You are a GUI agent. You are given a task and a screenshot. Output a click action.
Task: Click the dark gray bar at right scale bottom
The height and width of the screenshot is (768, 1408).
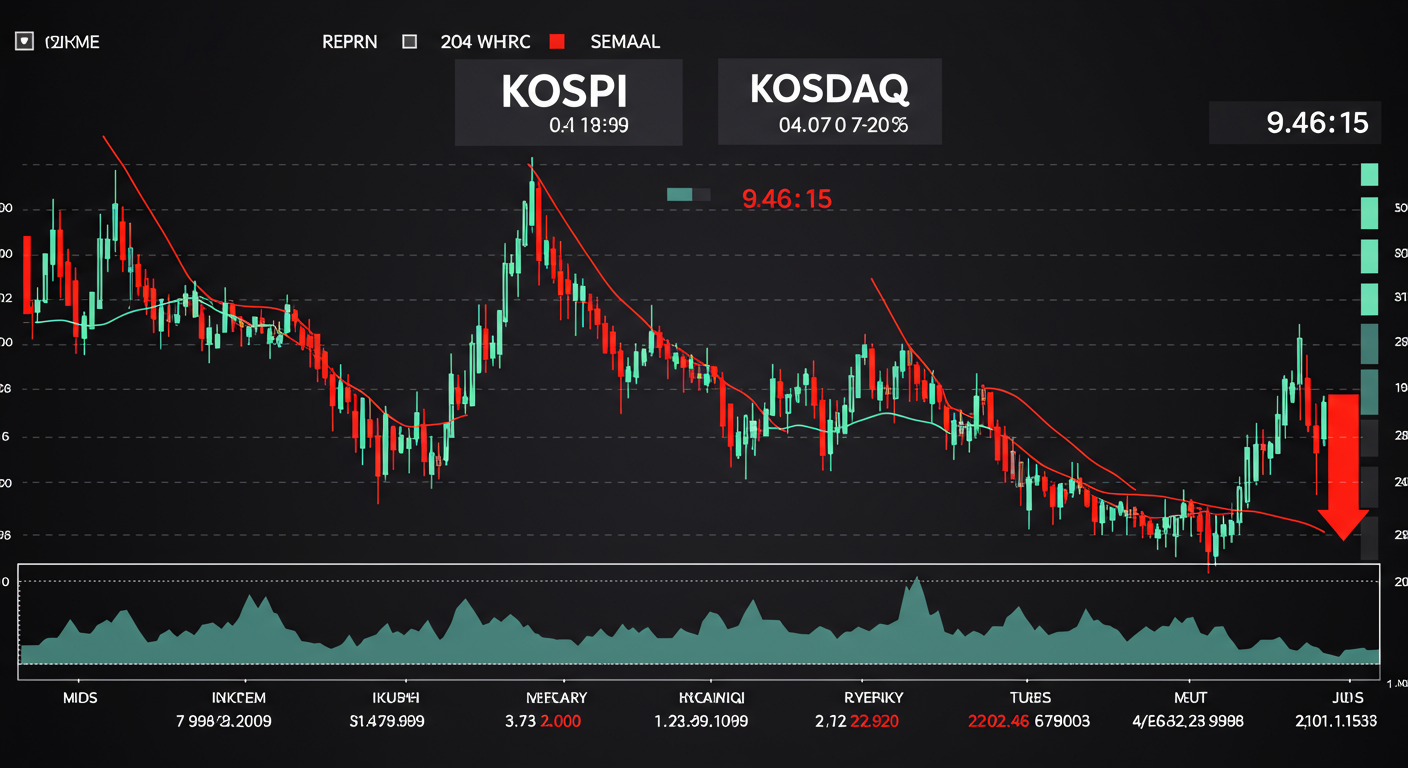point(1369,538)
